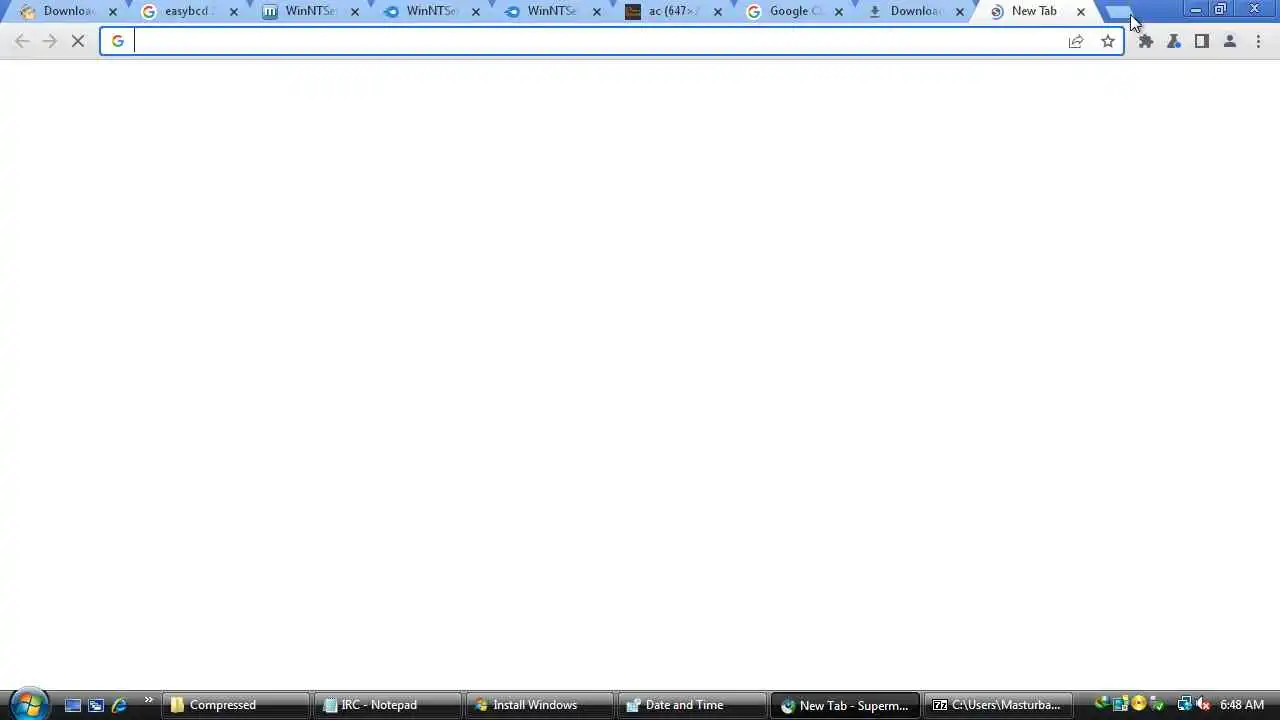1280x720 pixels.
Task: Click the 6:48 AM system clock
Action: pos(1242,705)
